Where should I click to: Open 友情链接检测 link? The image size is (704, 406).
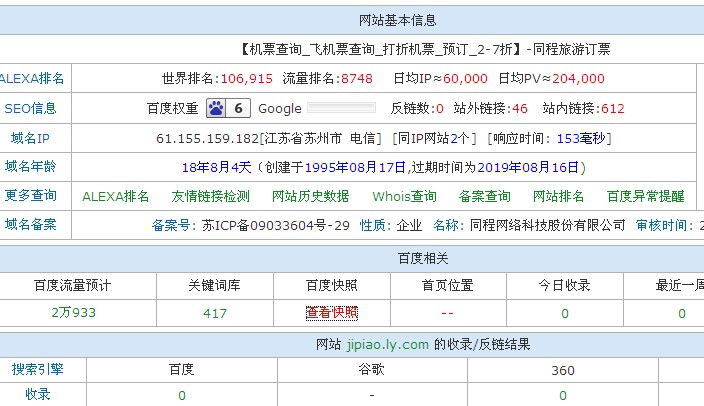click(210, 196)
